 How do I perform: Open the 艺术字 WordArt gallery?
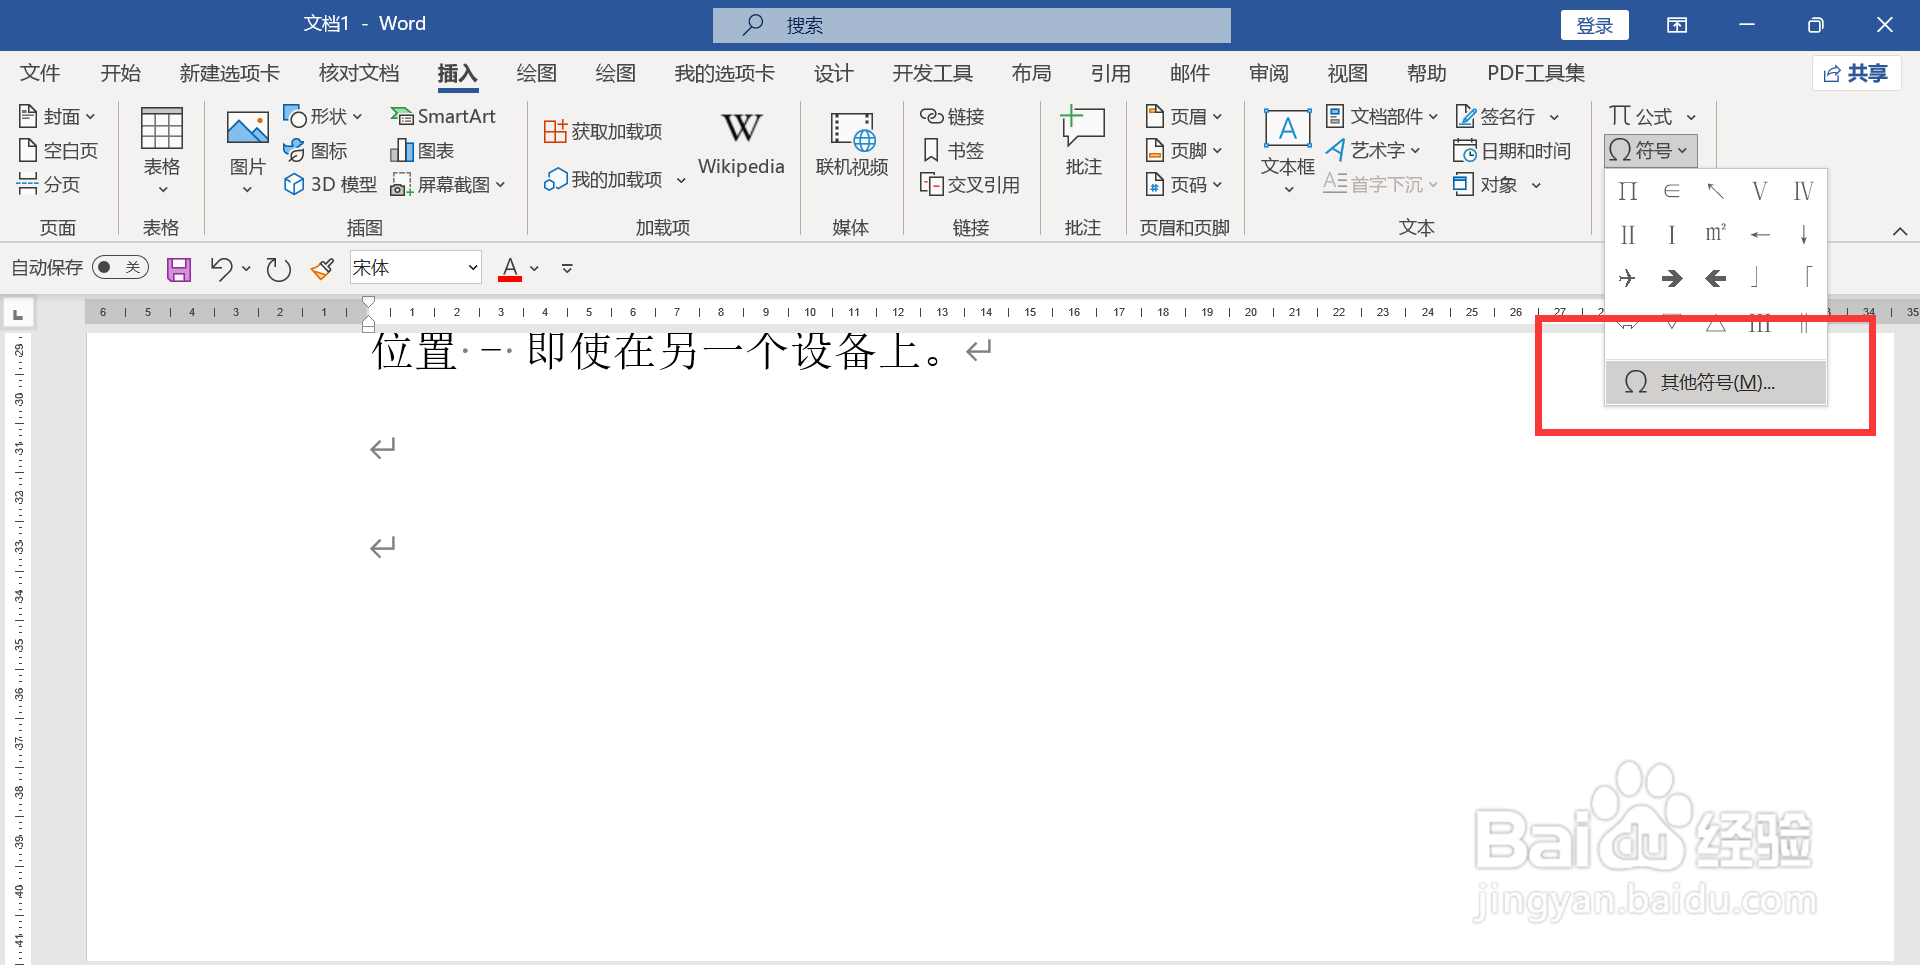click(1373, 151)
